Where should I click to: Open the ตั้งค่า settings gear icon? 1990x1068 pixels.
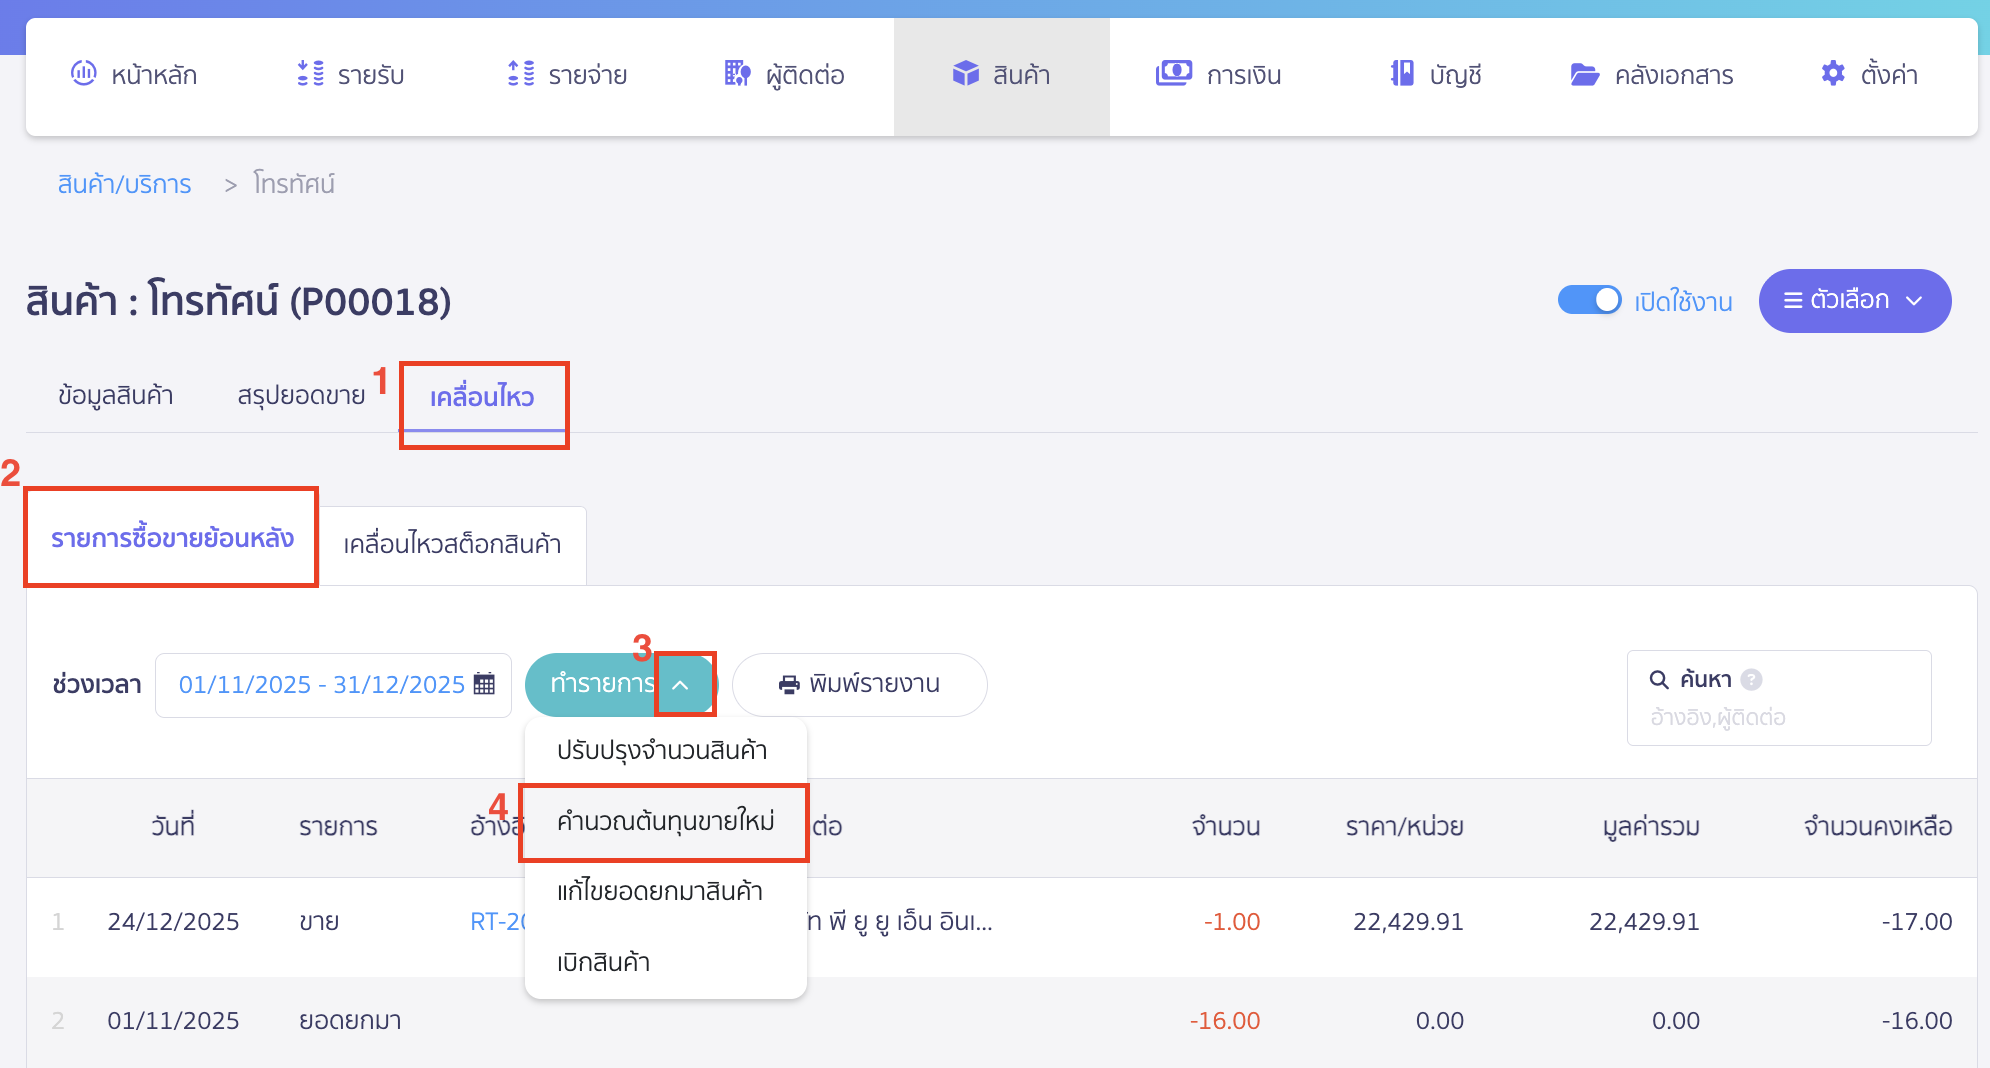pyautogui.click(x=1833, y=73)
